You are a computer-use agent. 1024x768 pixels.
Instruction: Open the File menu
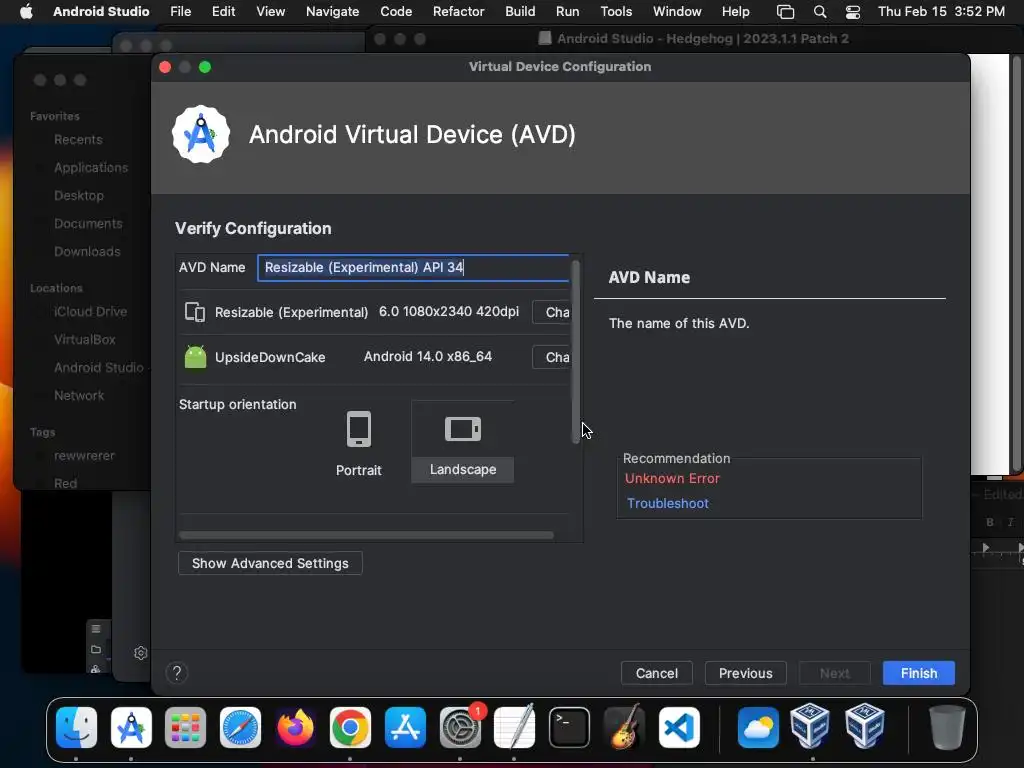(x=180, y=11)
